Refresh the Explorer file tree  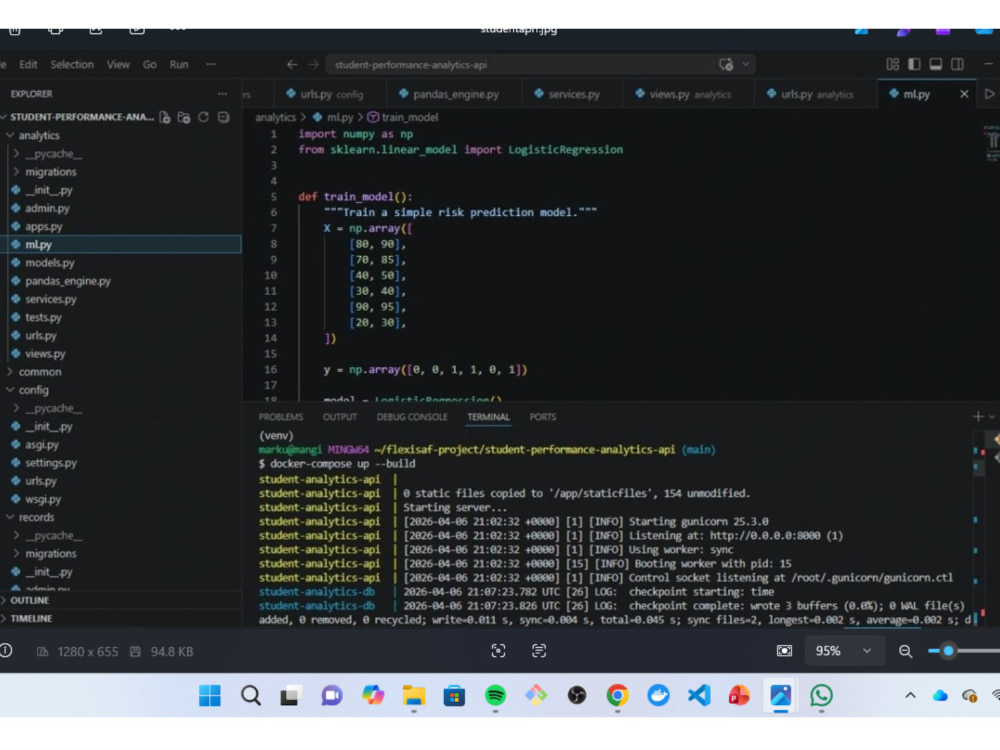[203, 117]
